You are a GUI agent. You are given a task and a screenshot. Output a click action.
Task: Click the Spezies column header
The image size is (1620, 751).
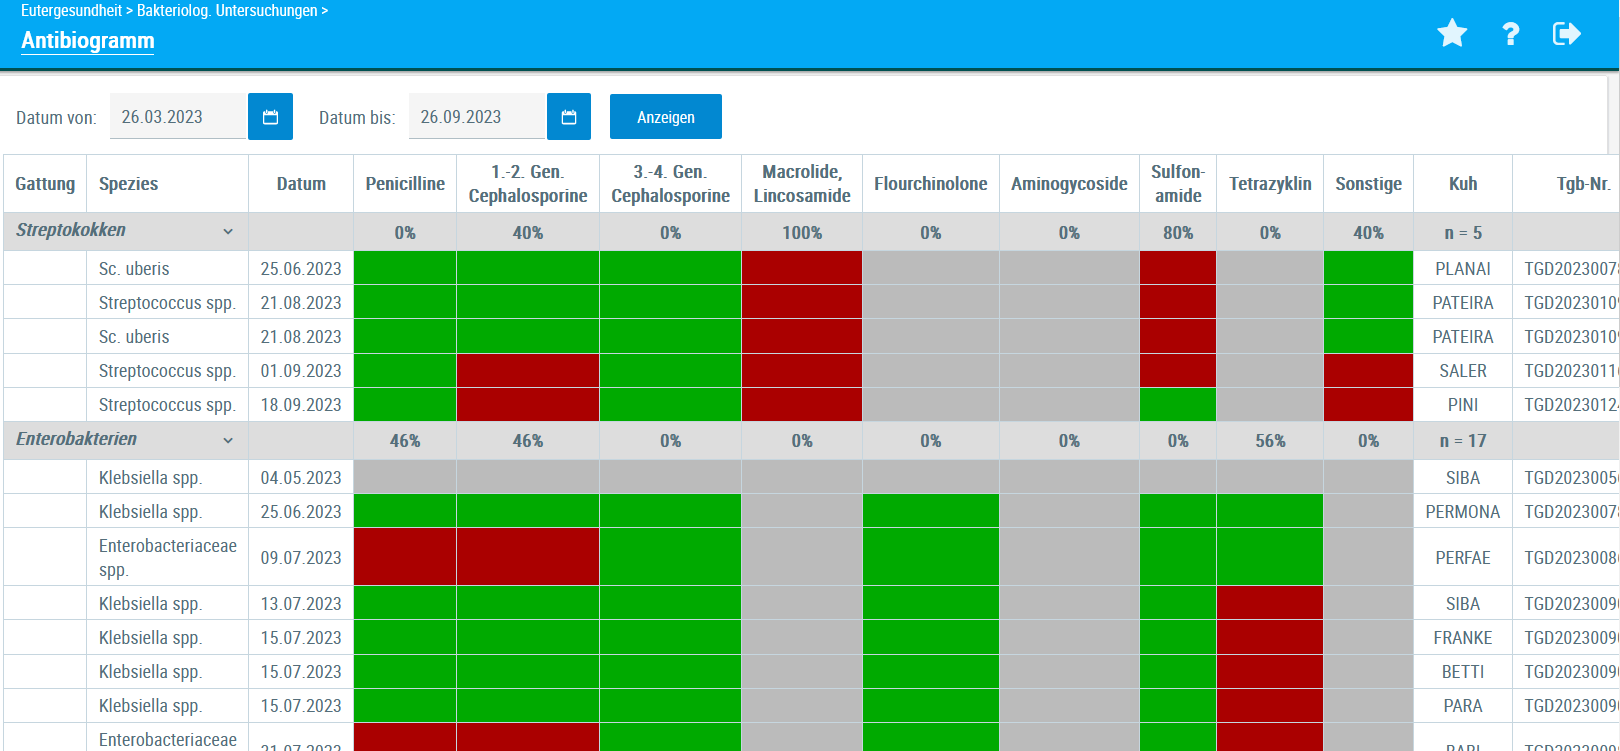point(129,184)
